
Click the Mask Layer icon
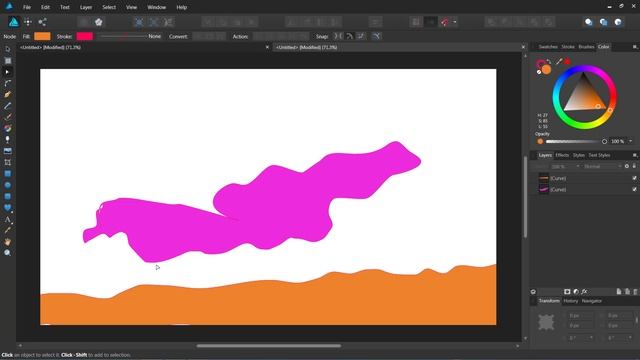(x=567, y=291)
